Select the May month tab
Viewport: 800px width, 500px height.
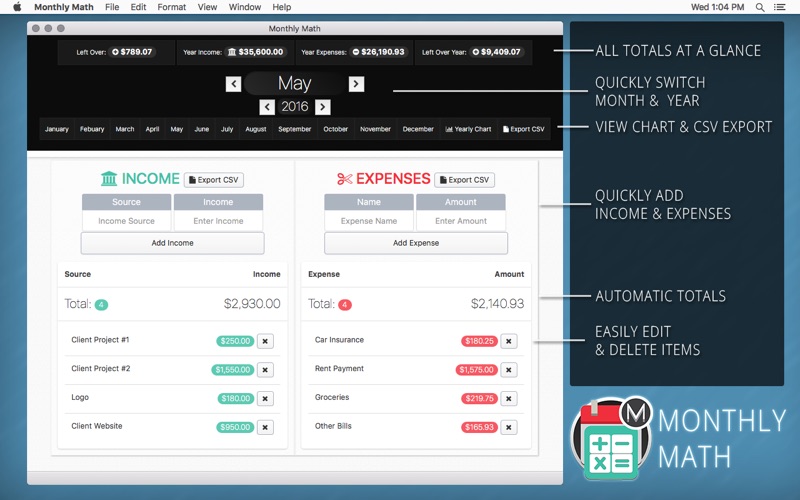pyautogui.click(x=177, y=129)
